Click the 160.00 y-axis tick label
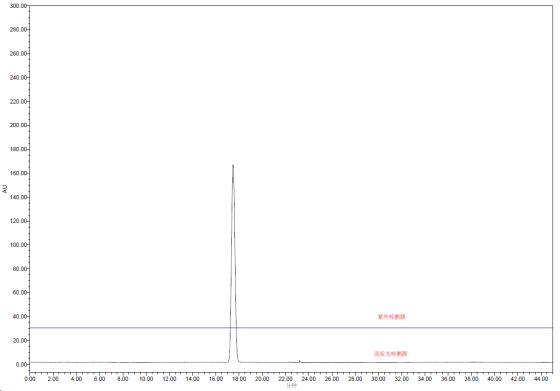This screenshot has height=391, width=560. click(18, 173)
